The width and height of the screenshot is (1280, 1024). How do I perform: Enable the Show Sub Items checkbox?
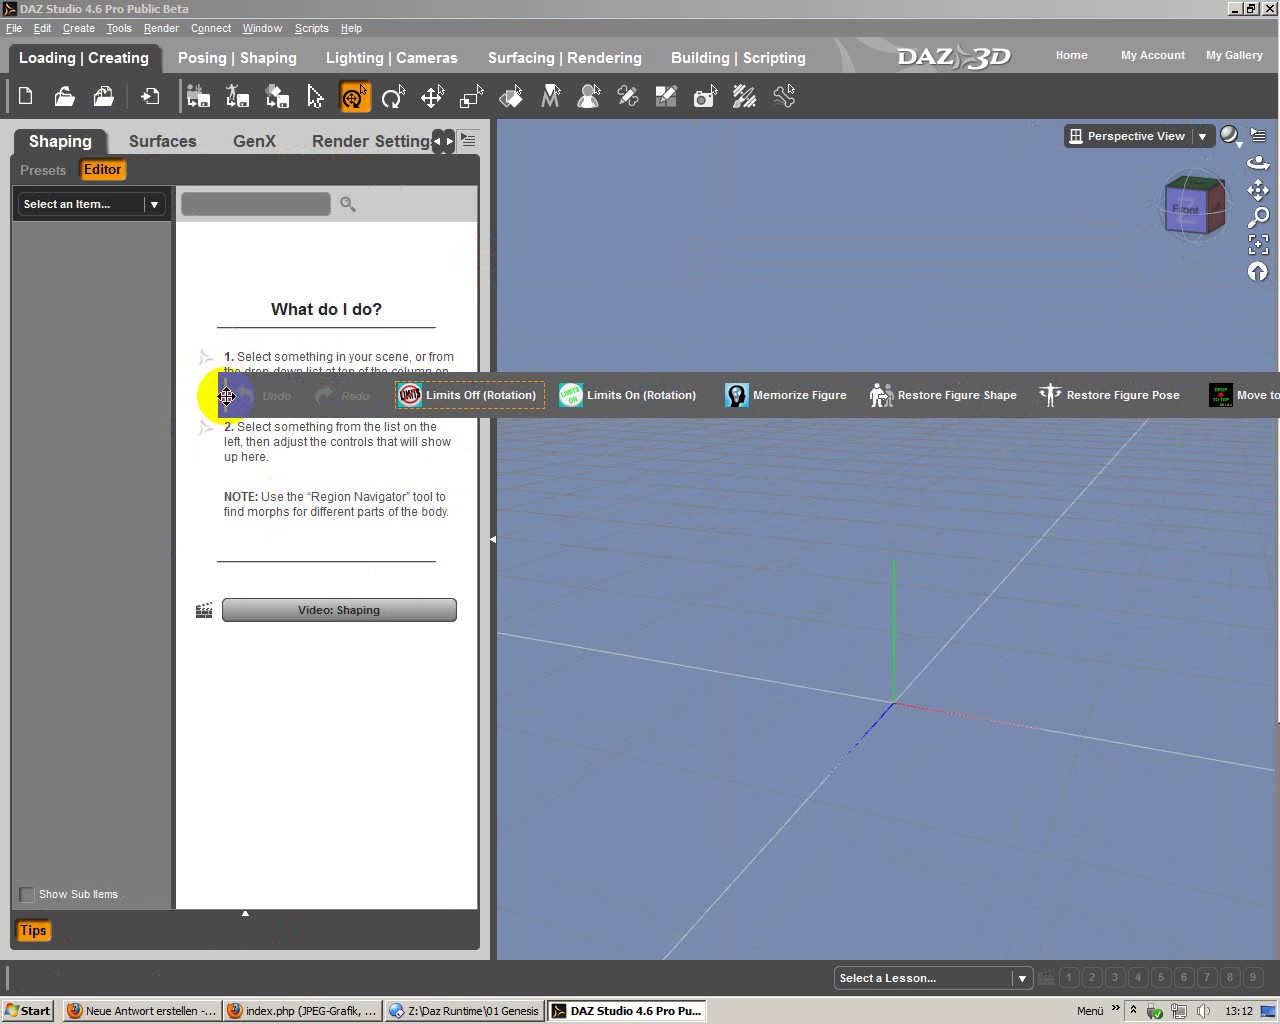click(x=27, y=894)
